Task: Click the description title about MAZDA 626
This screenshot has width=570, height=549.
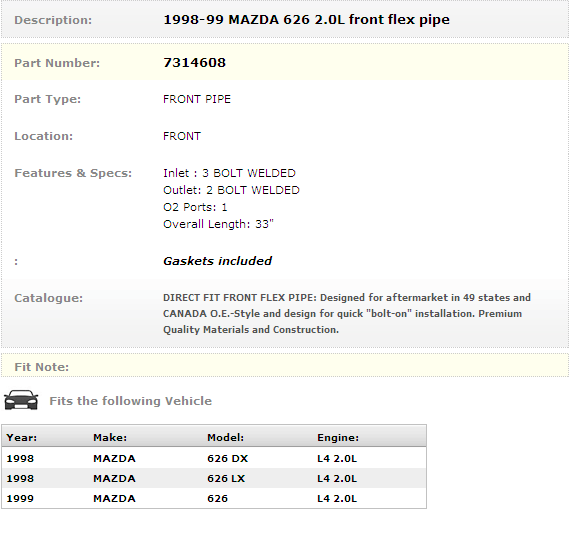Action: 306,20
